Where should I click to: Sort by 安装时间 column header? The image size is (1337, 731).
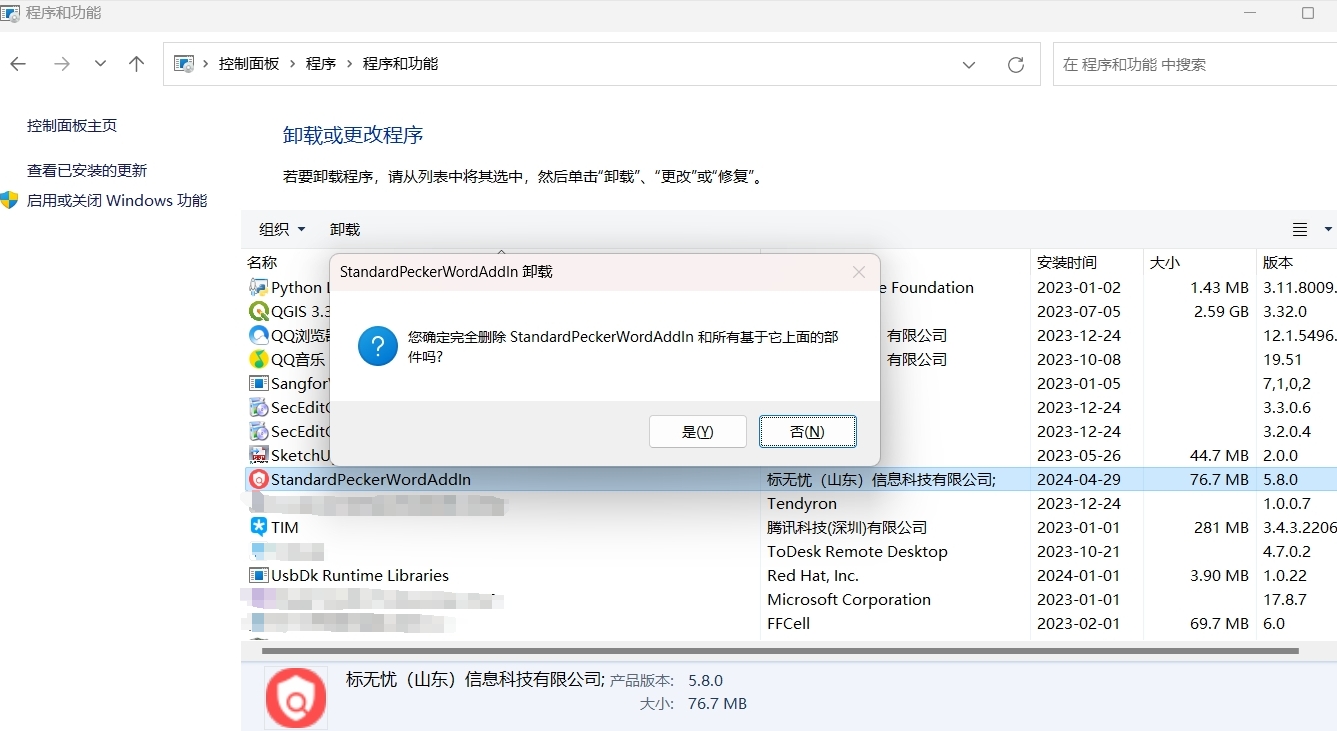pos(1066,263)
